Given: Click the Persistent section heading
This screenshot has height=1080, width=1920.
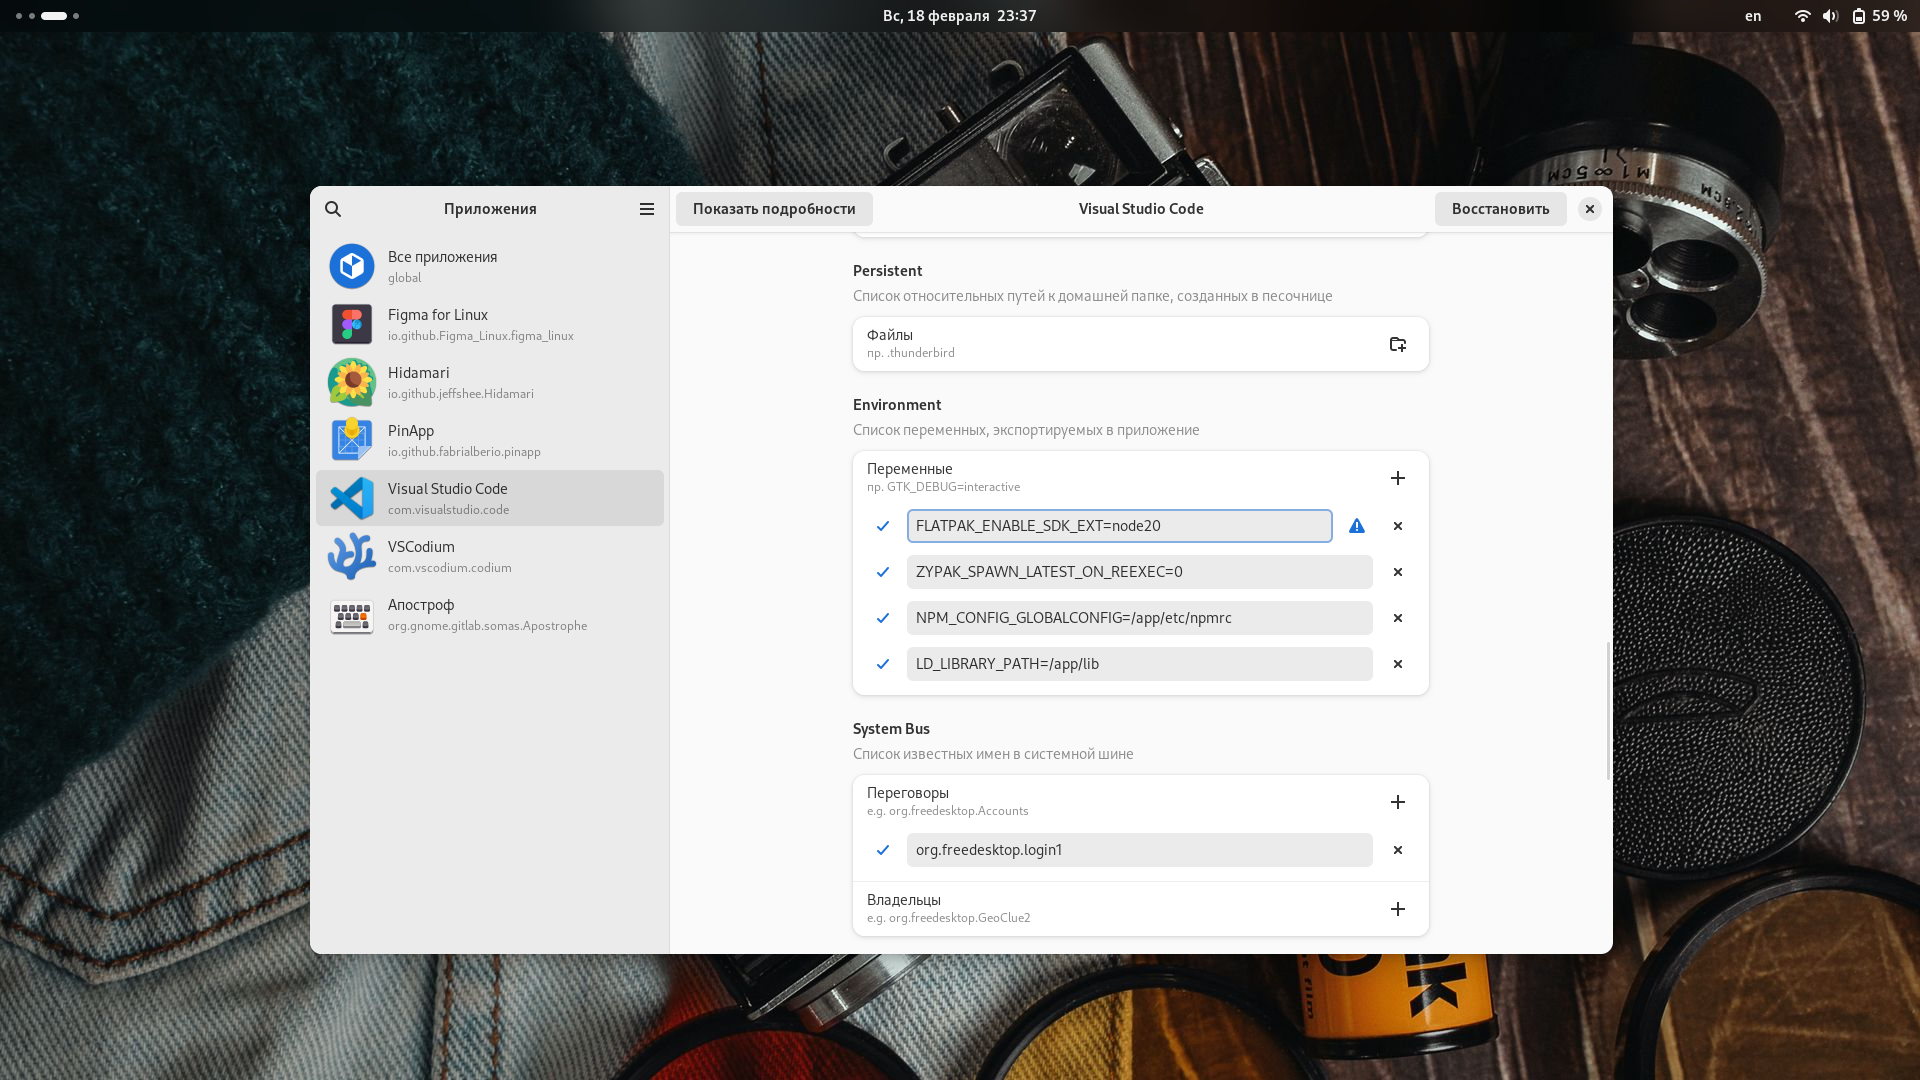Looking at the screenshot, I should tap(887, 271).
